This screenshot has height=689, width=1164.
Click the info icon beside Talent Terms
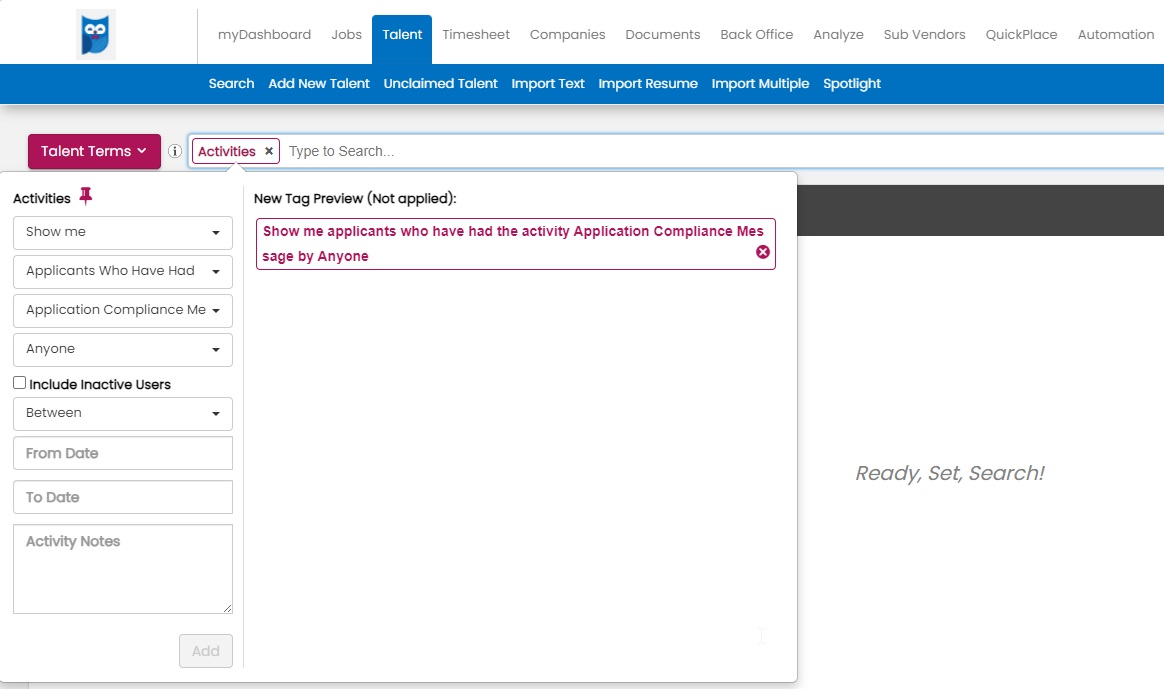coord(175,151)
